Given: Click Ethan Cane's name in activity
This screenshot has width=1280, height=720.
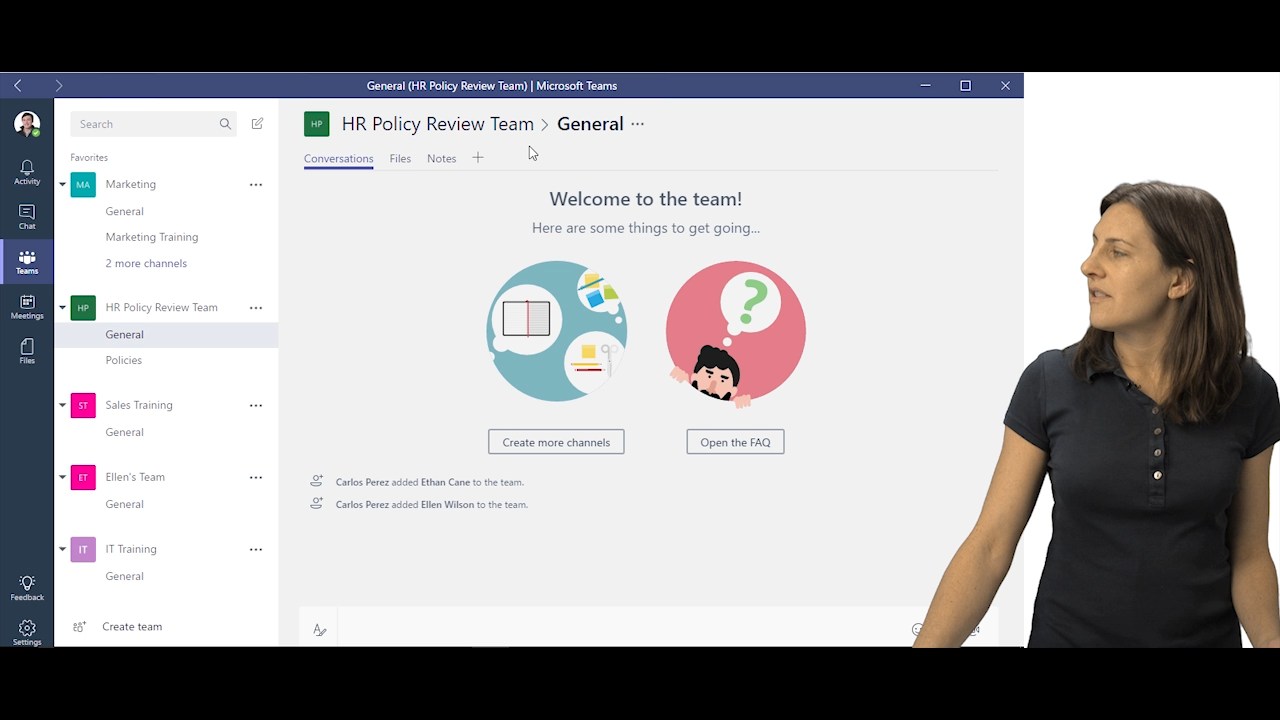Looking at the screenshot, I should click(x=445, y=482).
